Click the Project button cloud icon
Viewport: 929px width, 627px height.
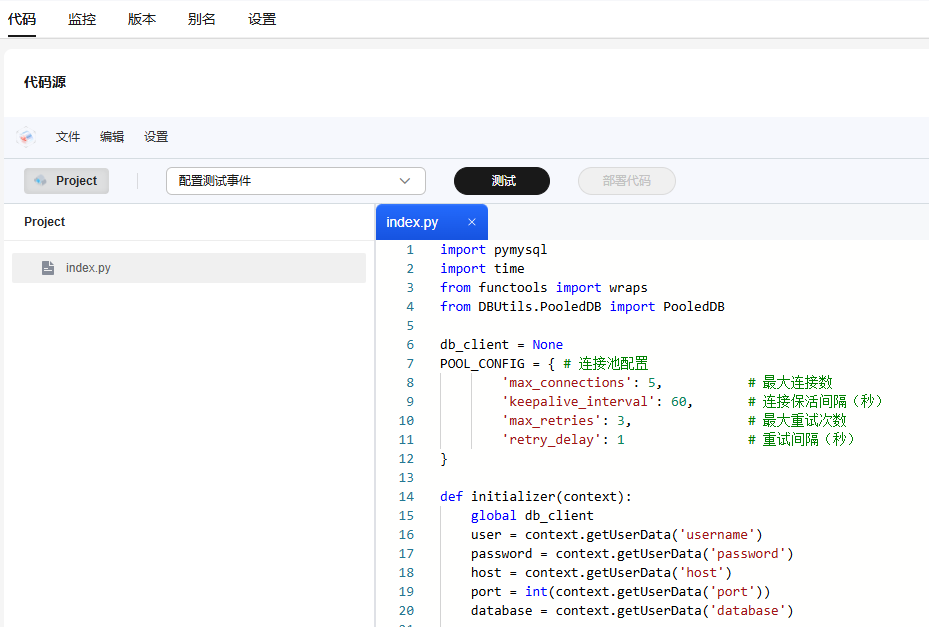click(40, 181)
